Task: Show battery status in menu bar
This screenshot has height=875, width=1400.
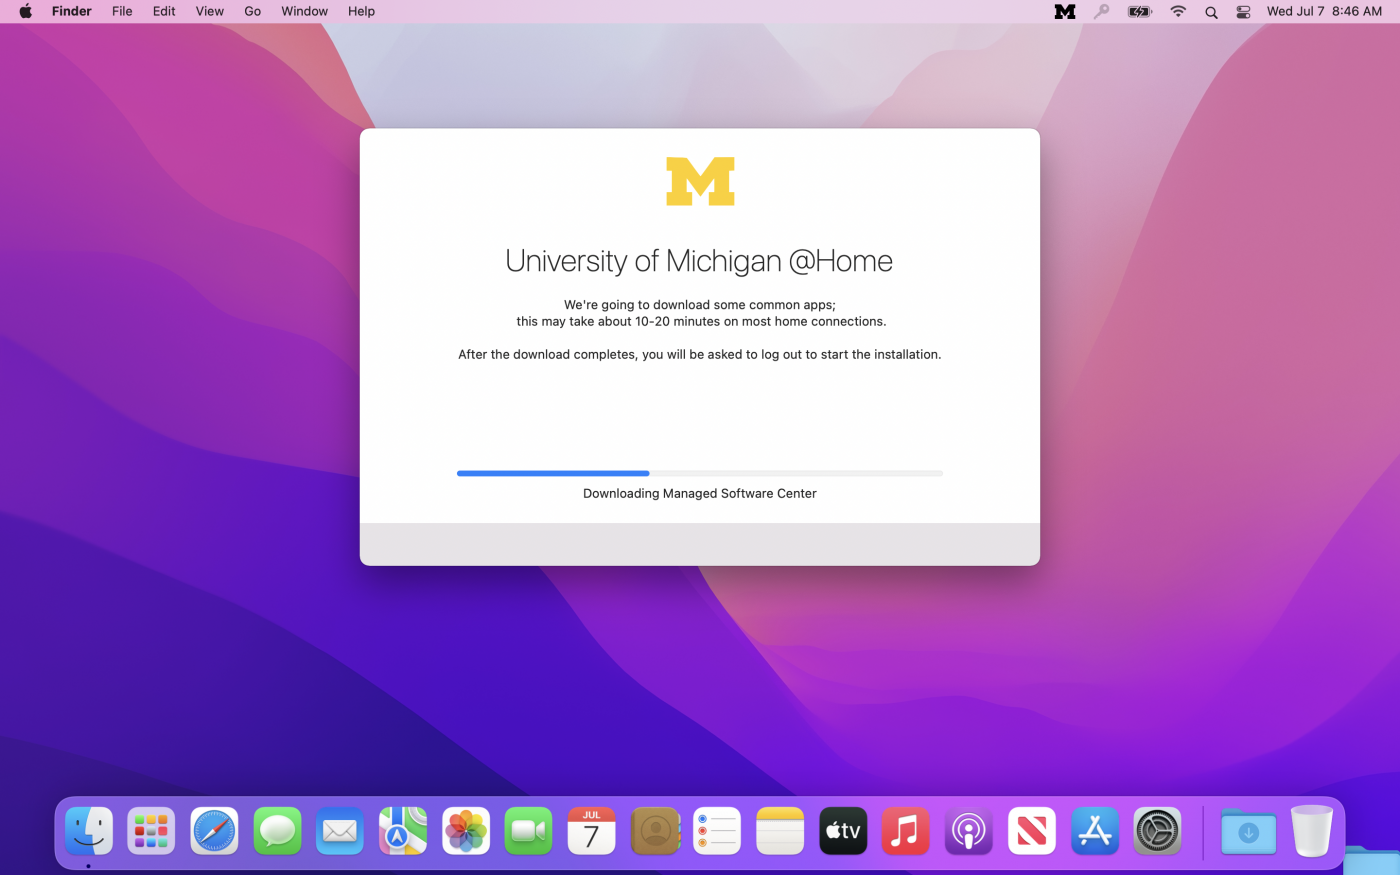Action: [x=1140, y=12]
